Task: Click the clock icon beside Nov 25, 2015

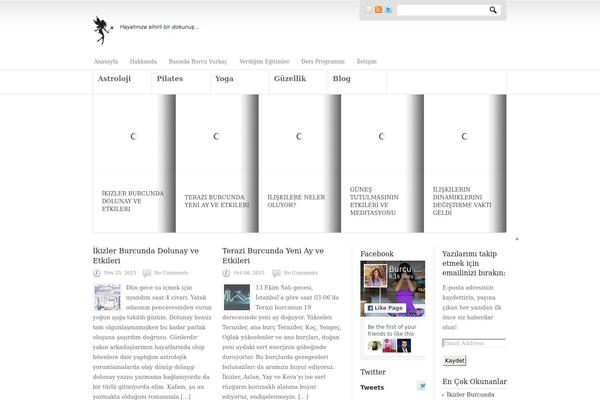Action: point(96,273)
